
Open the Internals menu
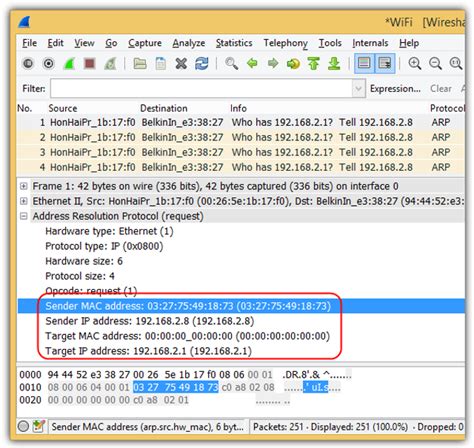click(x=370, y=43)
